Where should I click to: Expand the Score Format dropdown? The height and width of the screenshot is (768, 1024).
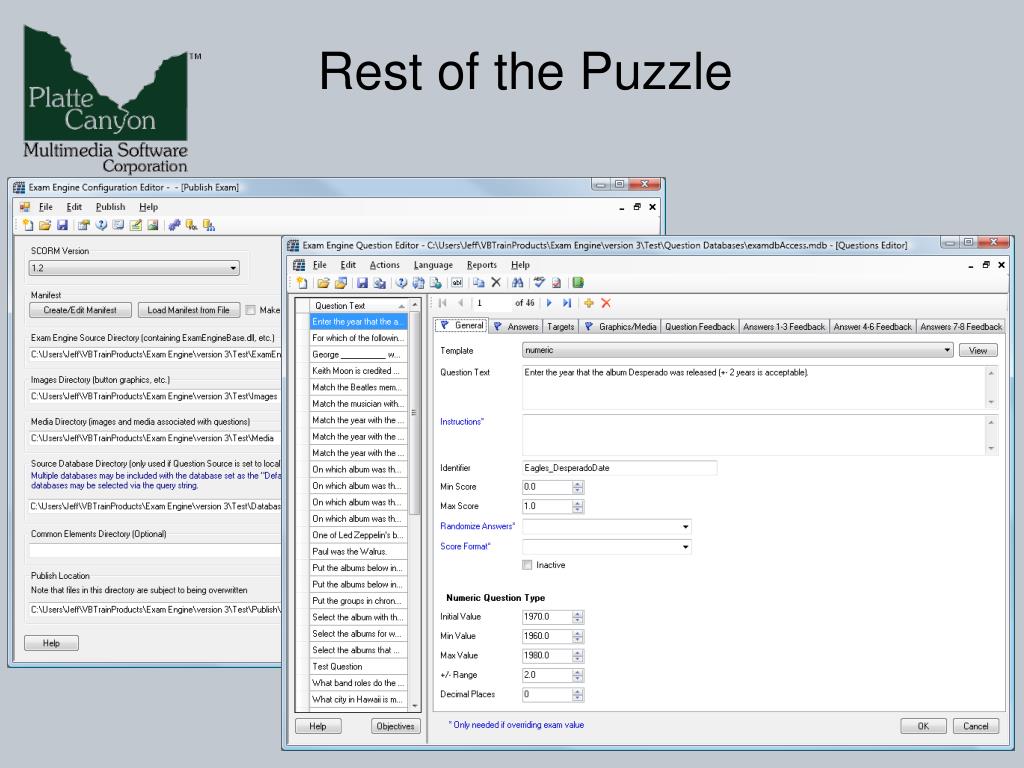pyautogui.click(x=607, y=547)
